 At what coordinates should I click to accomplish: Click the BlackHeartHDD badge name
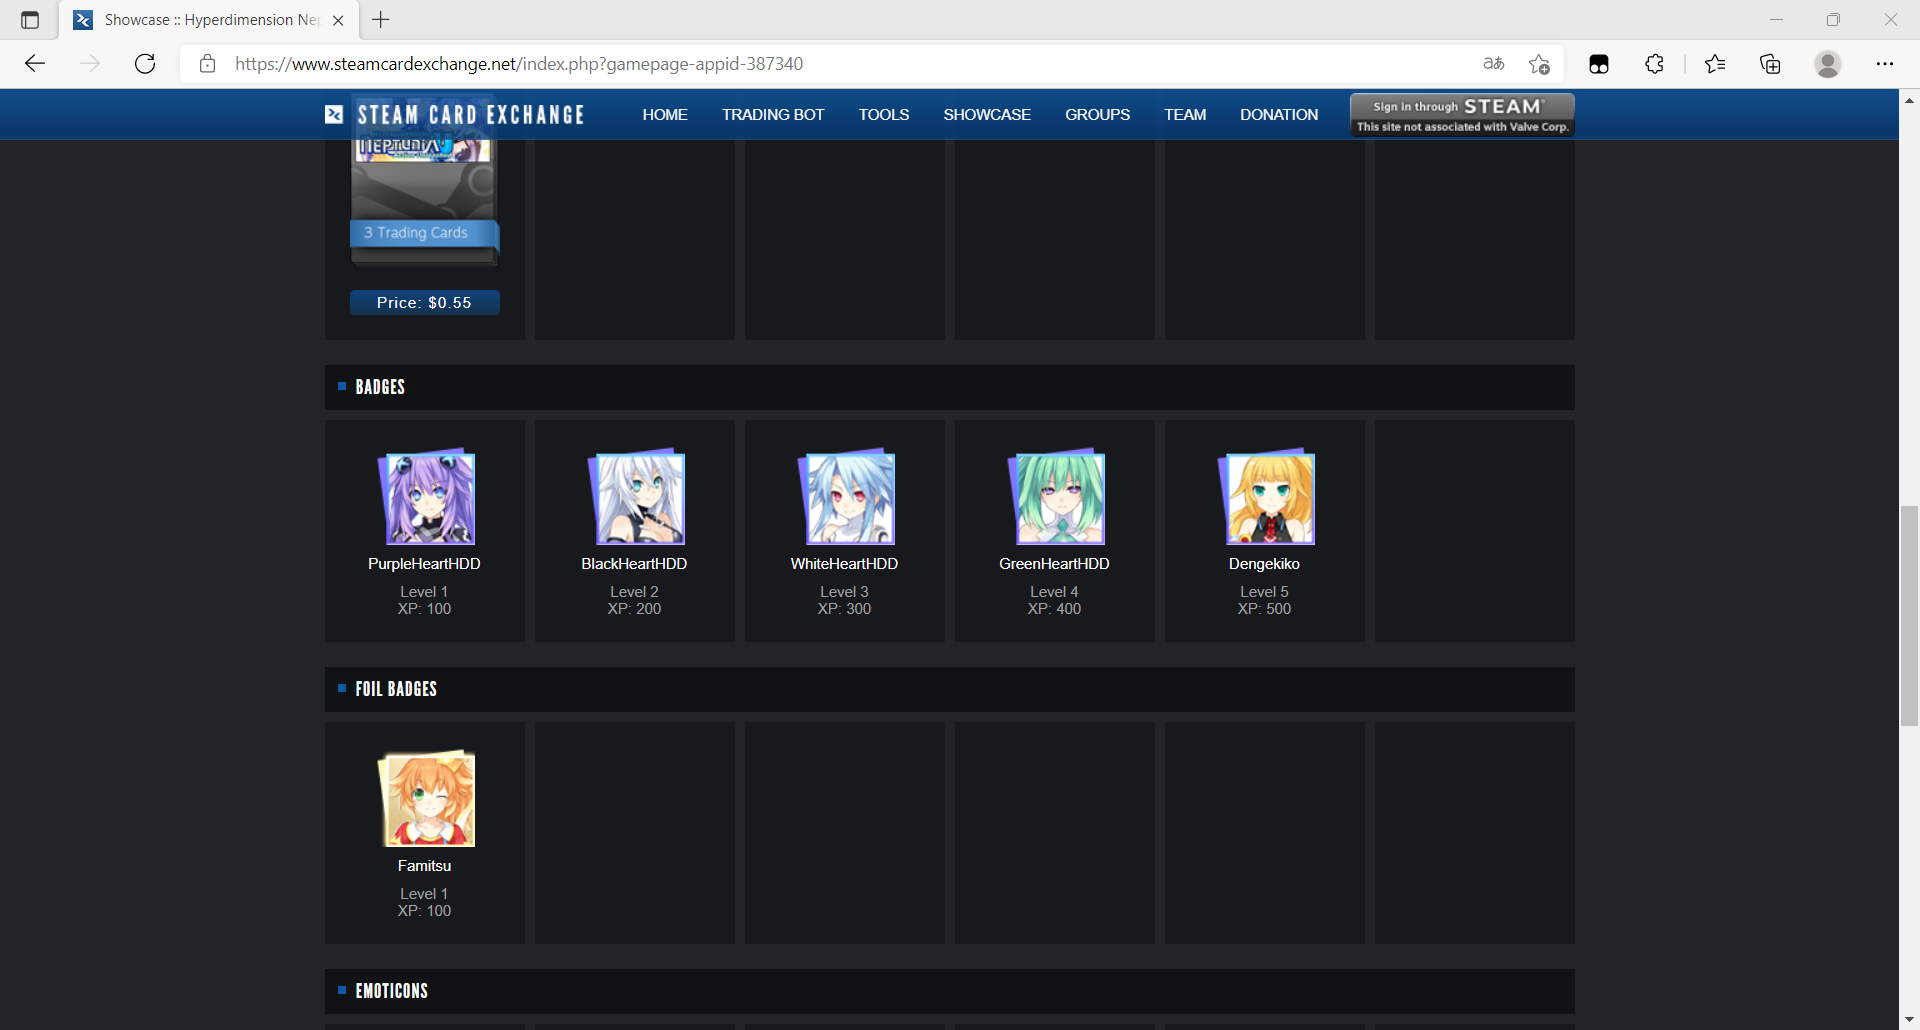pos(634,564)
